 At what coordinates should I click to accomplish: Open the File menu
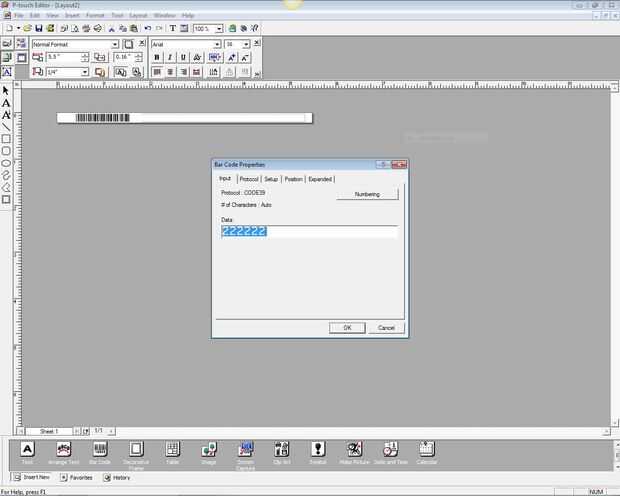[x=19, y=15]
